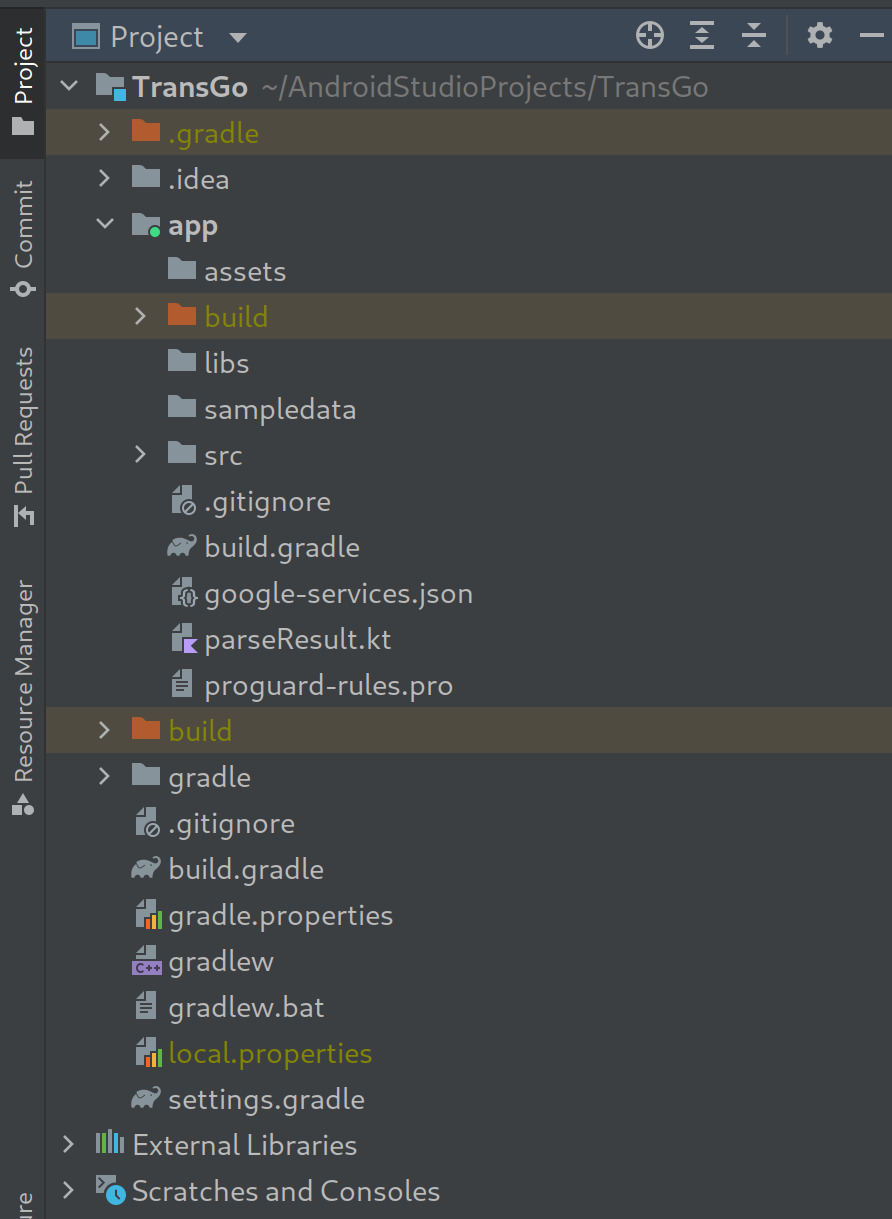Select root-level .gitignore file name
The height and width of the screenshot is (1219, 892).
tap(231, 824)
